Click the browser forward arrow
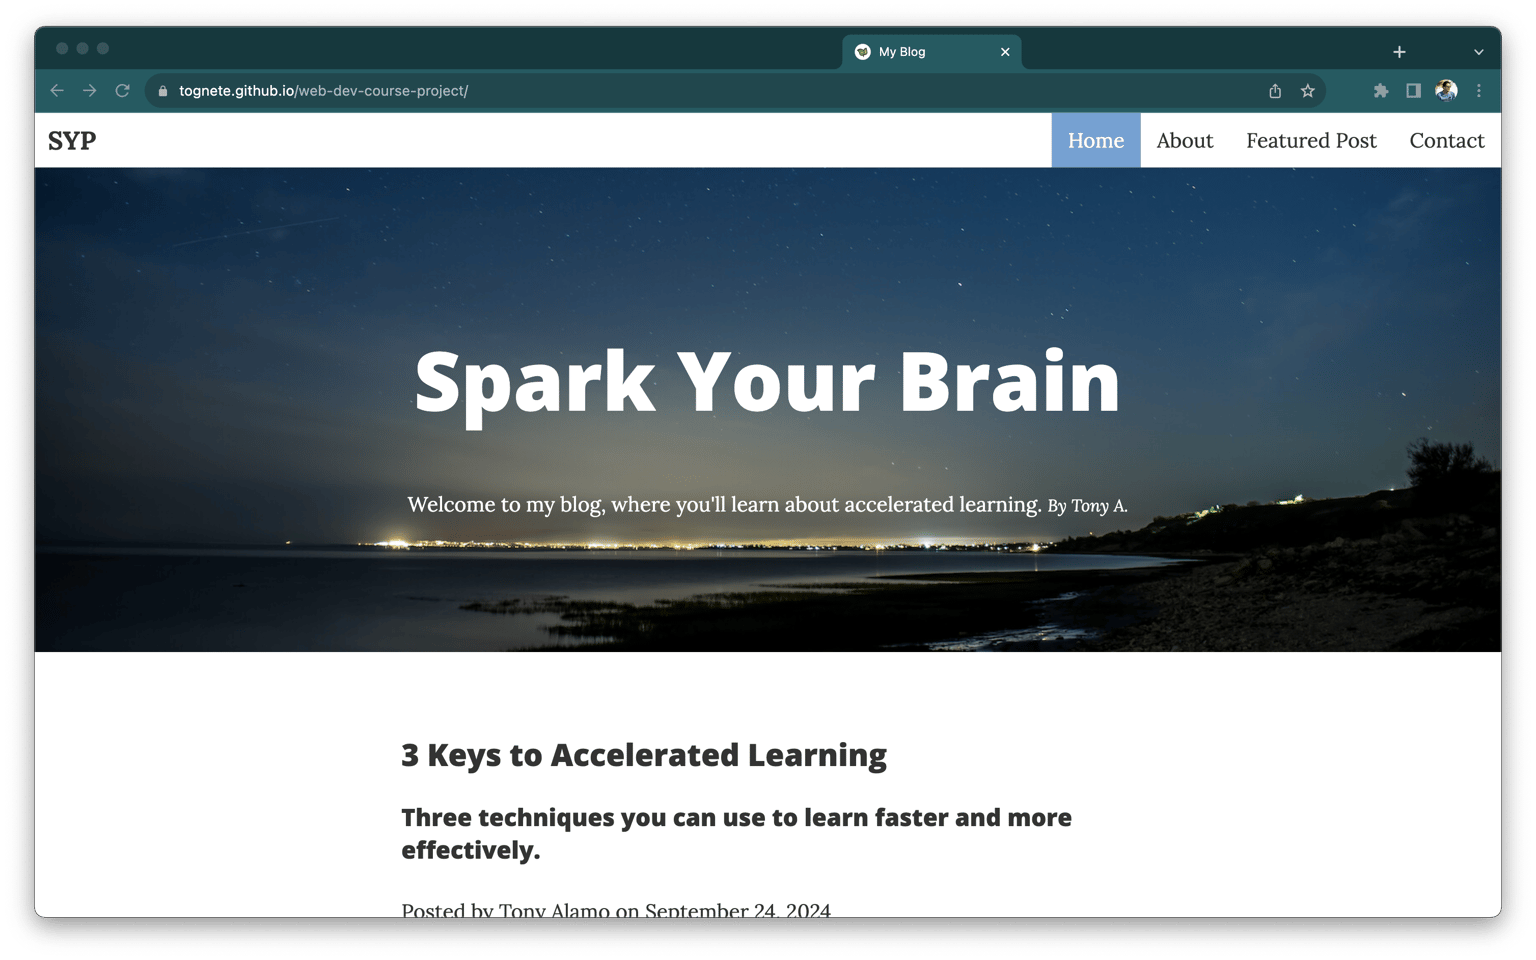Viewport: 1536px width, 960px height. [x=90, y=91]
